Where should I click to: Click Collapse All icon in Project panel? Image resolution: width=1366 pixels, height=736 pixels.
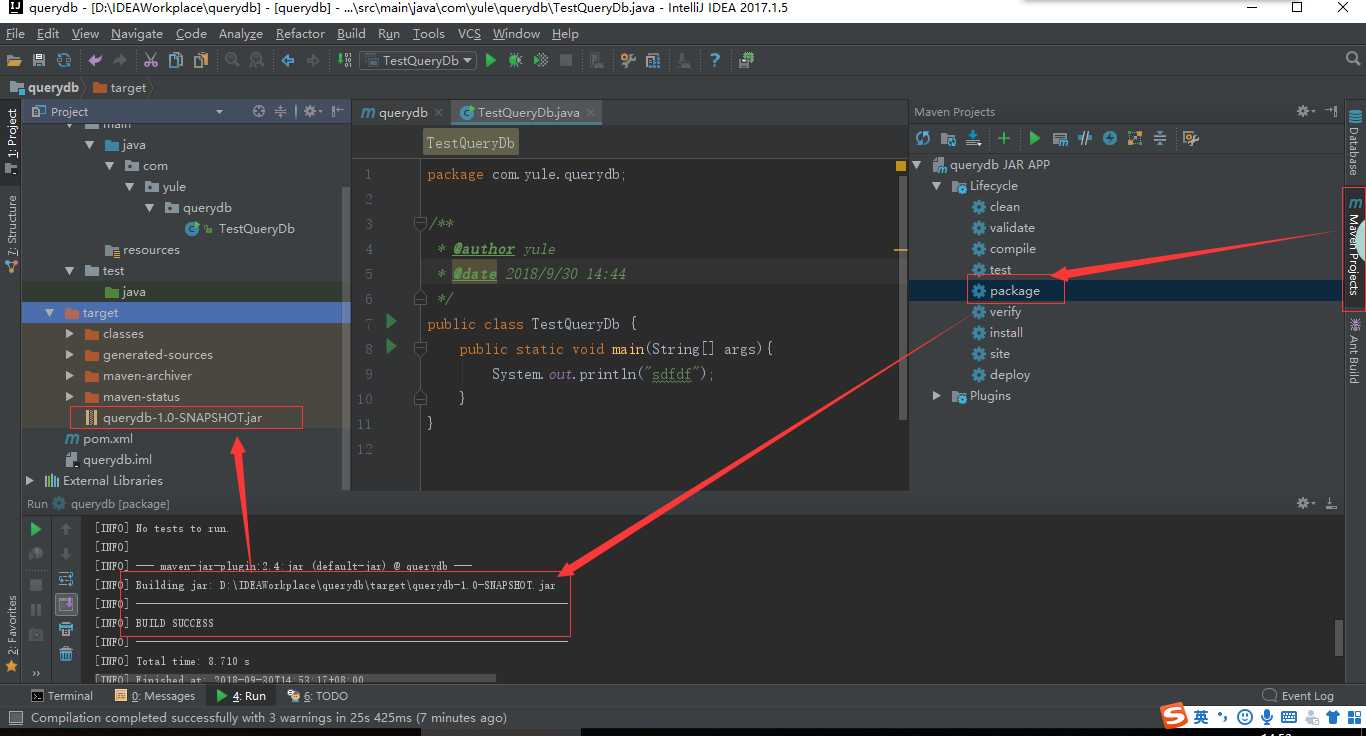281,111
